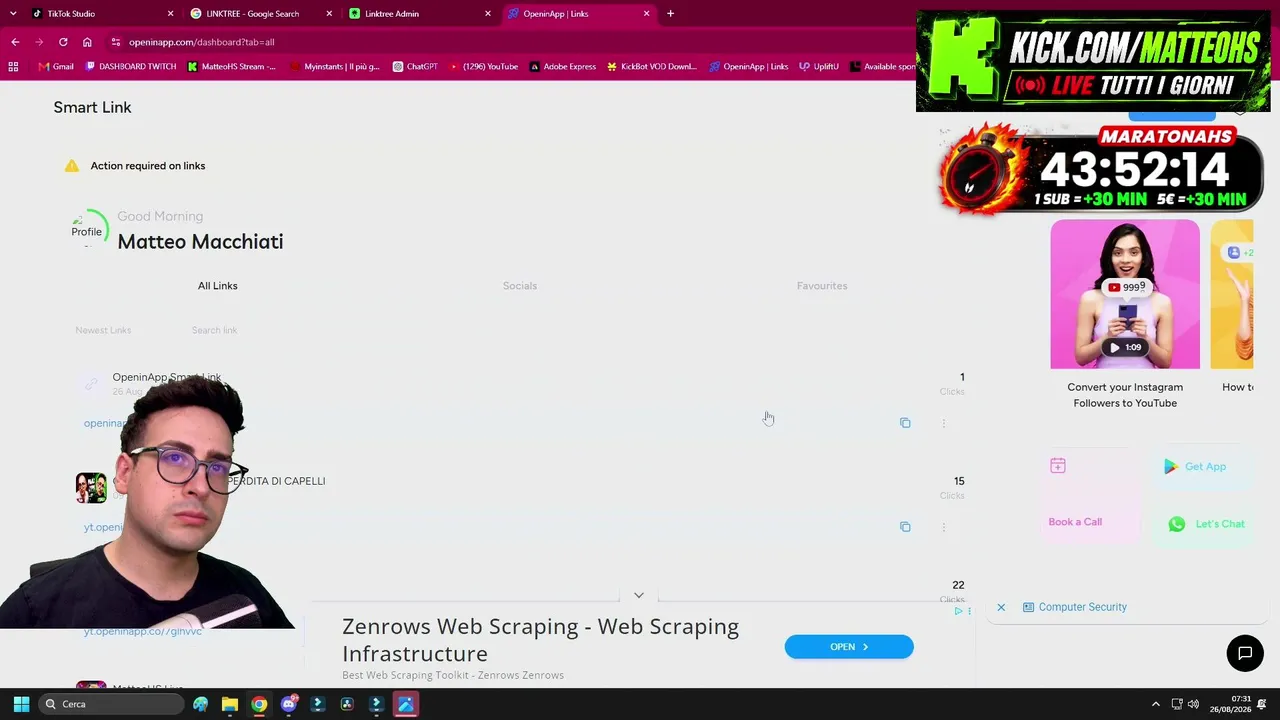1280x720 pixels.
Task: Open the Newest Links sort dropdown
Action: click(x=103, y=330)
